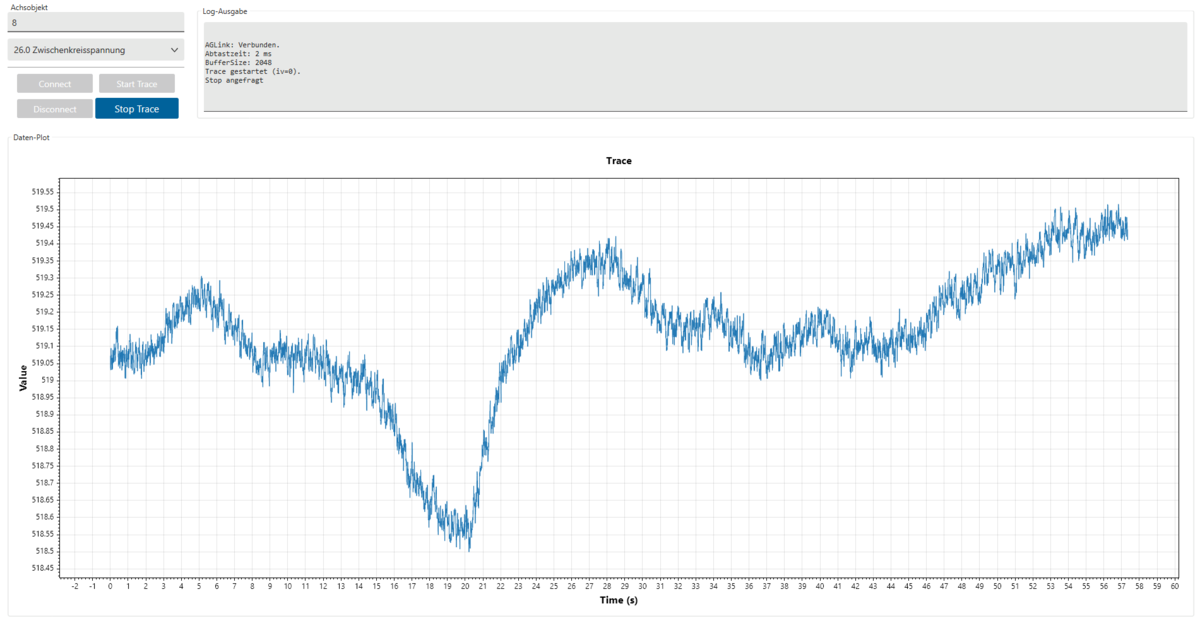Select the 'AGLink: Verbunden.' log line
Viewport: 1200px width, 623px height.
[242, 45]
